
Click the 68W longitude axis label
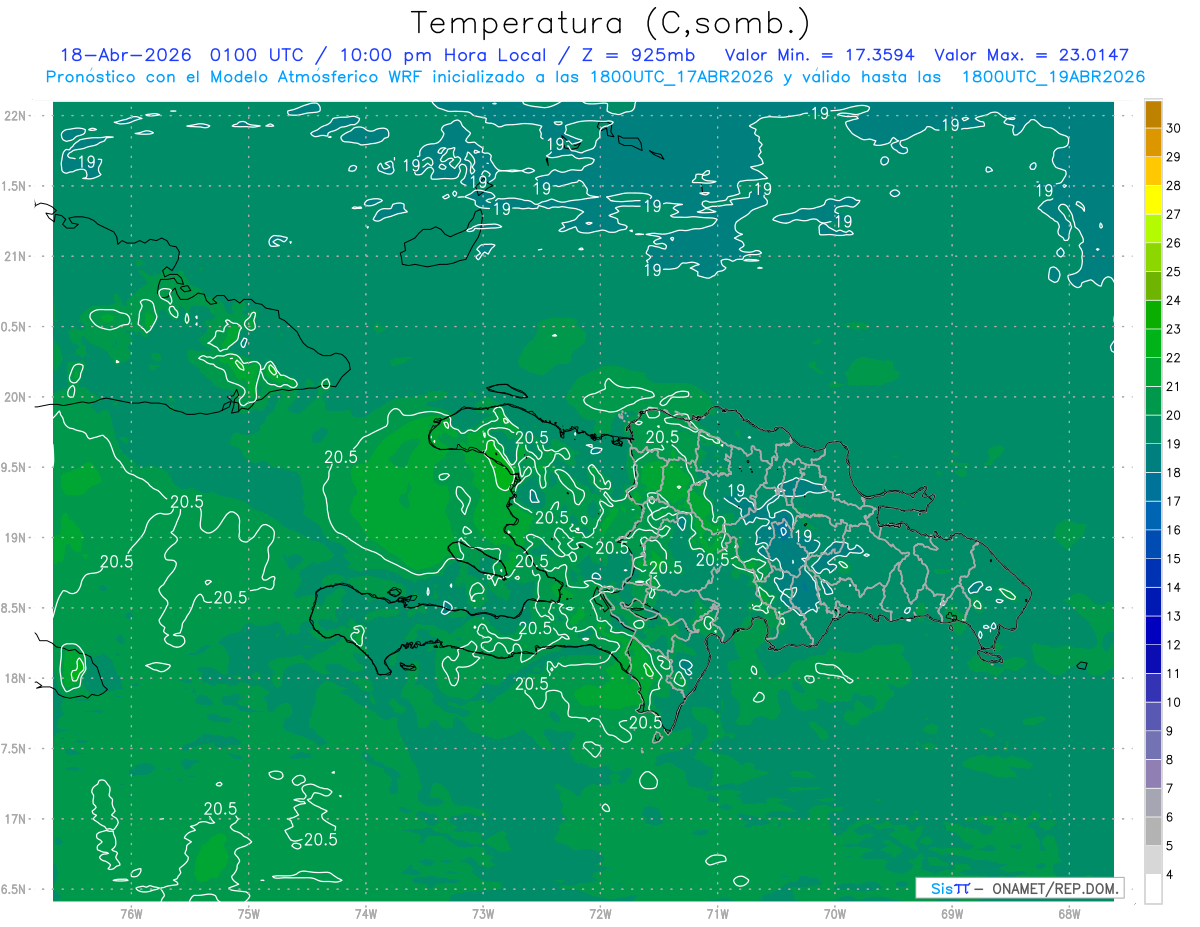(x=1069, y=913)
